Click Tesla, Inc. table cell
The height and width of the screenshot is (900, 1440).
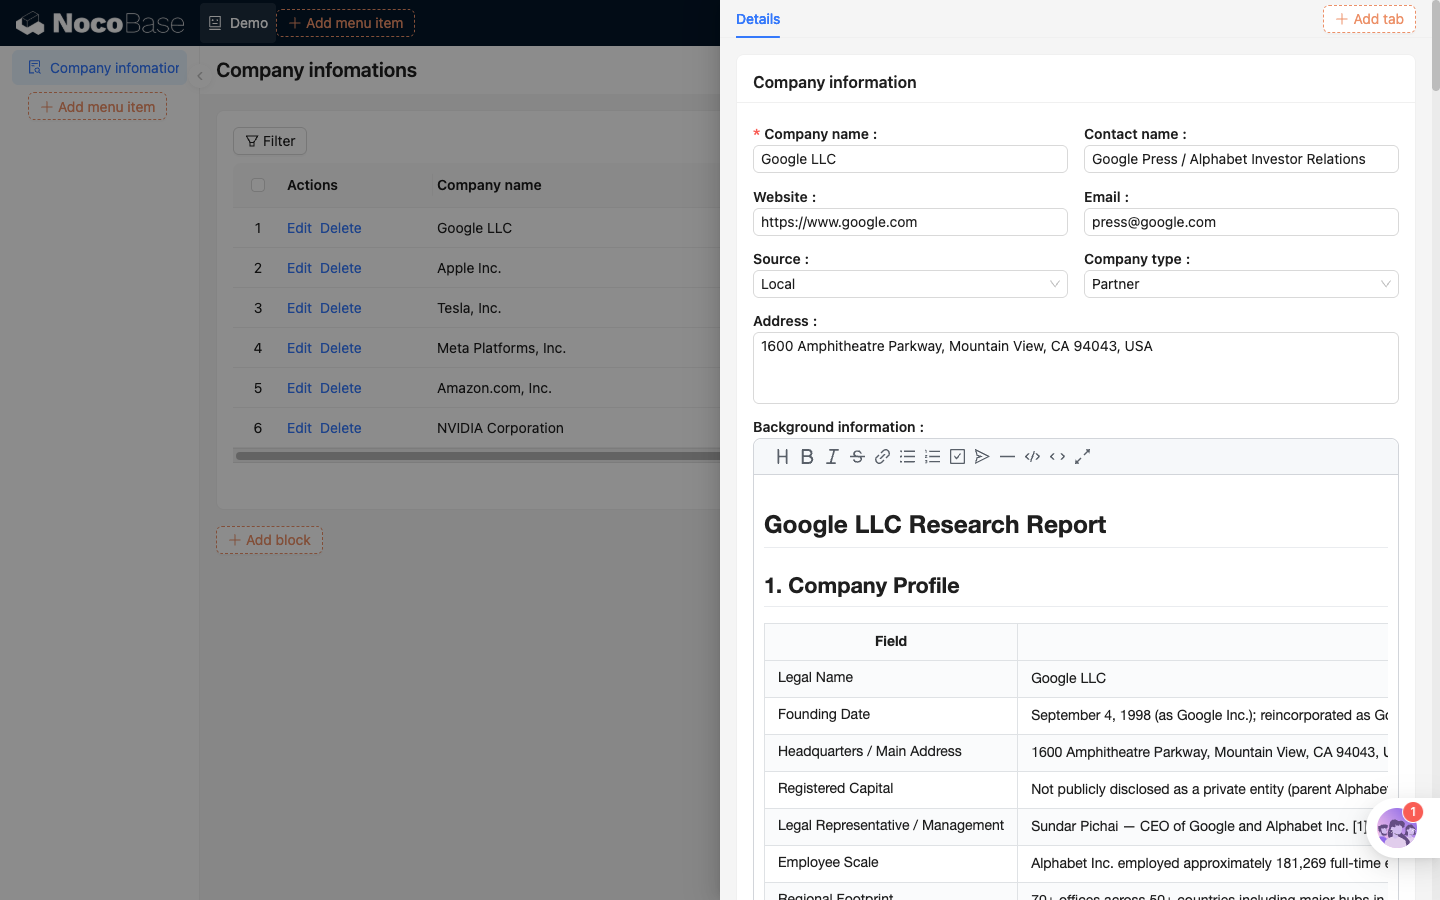[469, 308]
